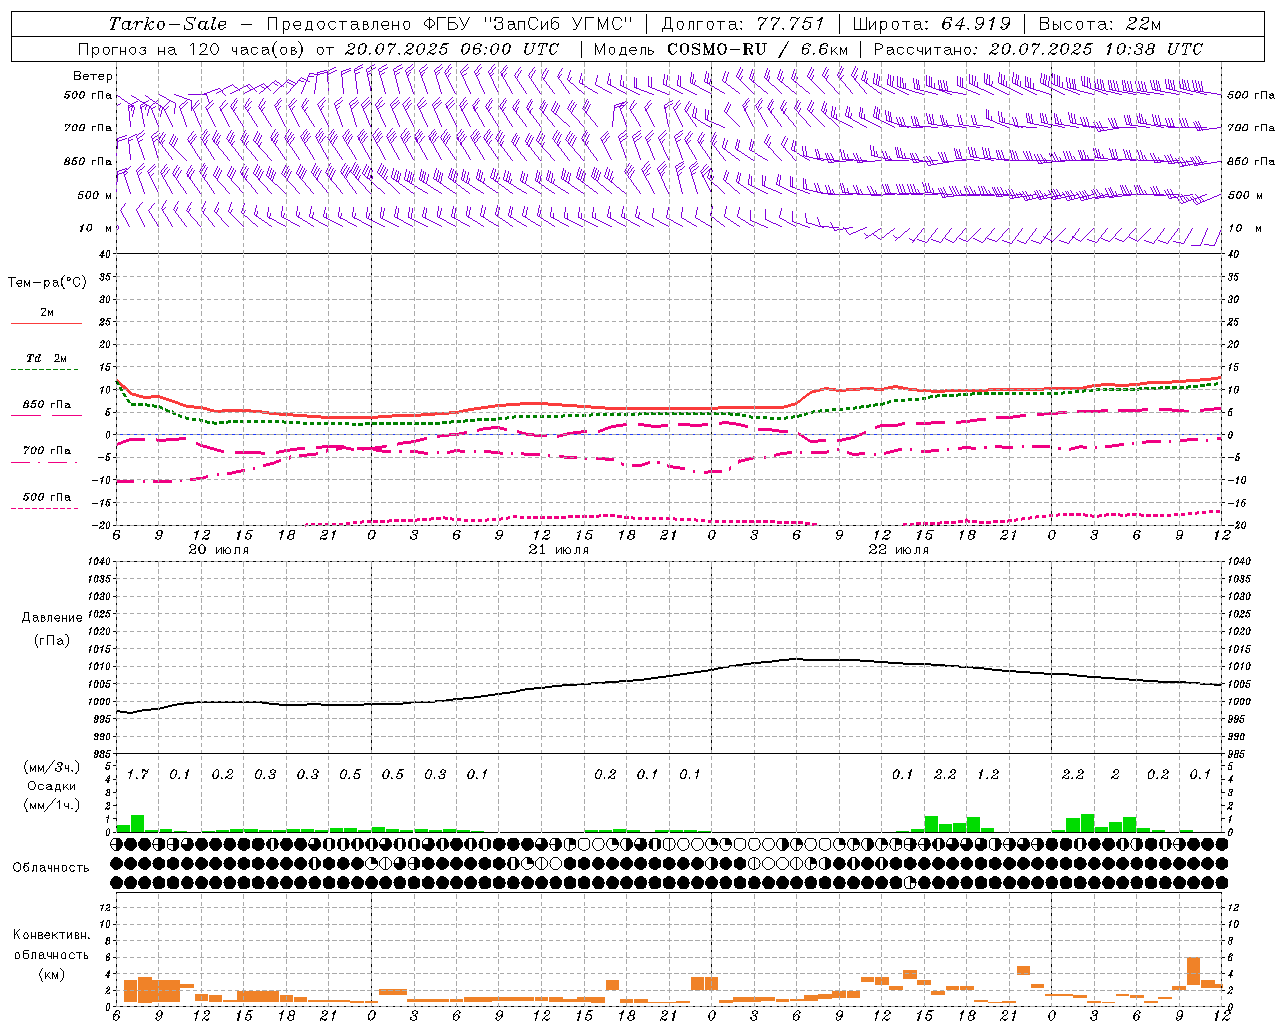
Task: Click the 22 июля date label
Action: click(898, 550)
